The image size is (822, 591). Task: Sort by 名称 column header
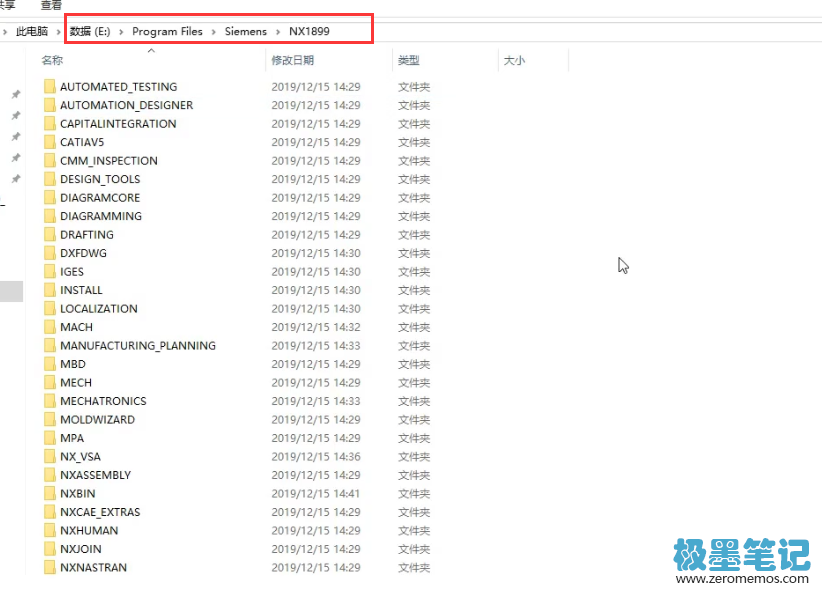(x=52, y=60)
